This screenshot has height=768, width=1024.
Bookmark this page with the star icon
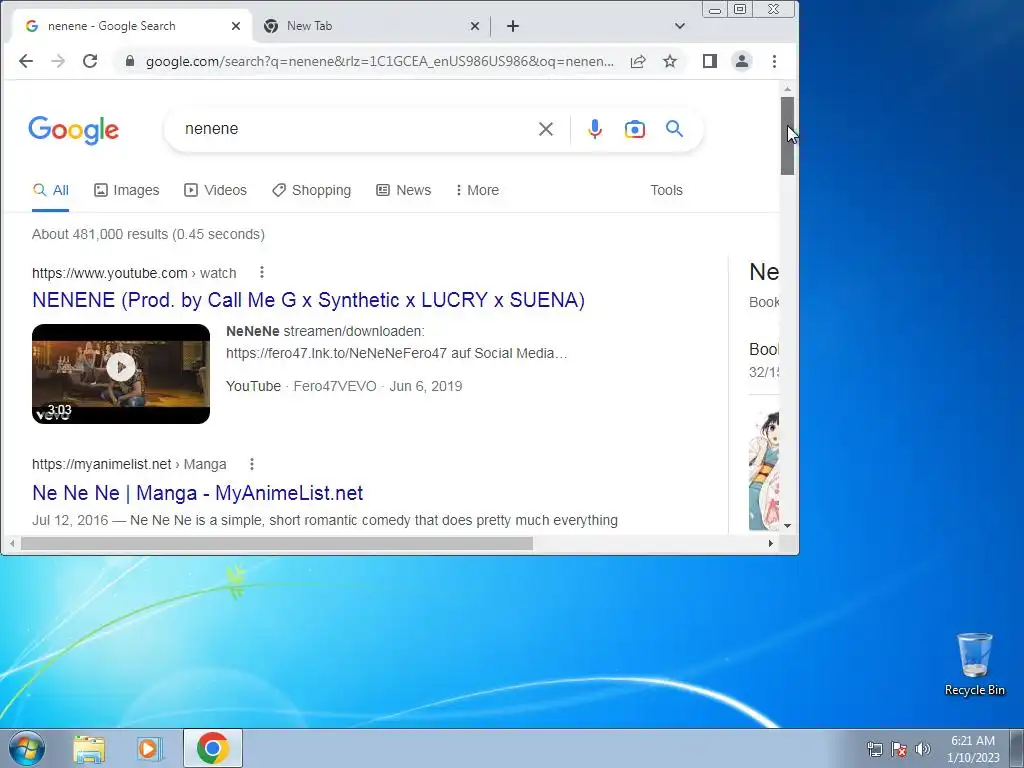(670, 61)
